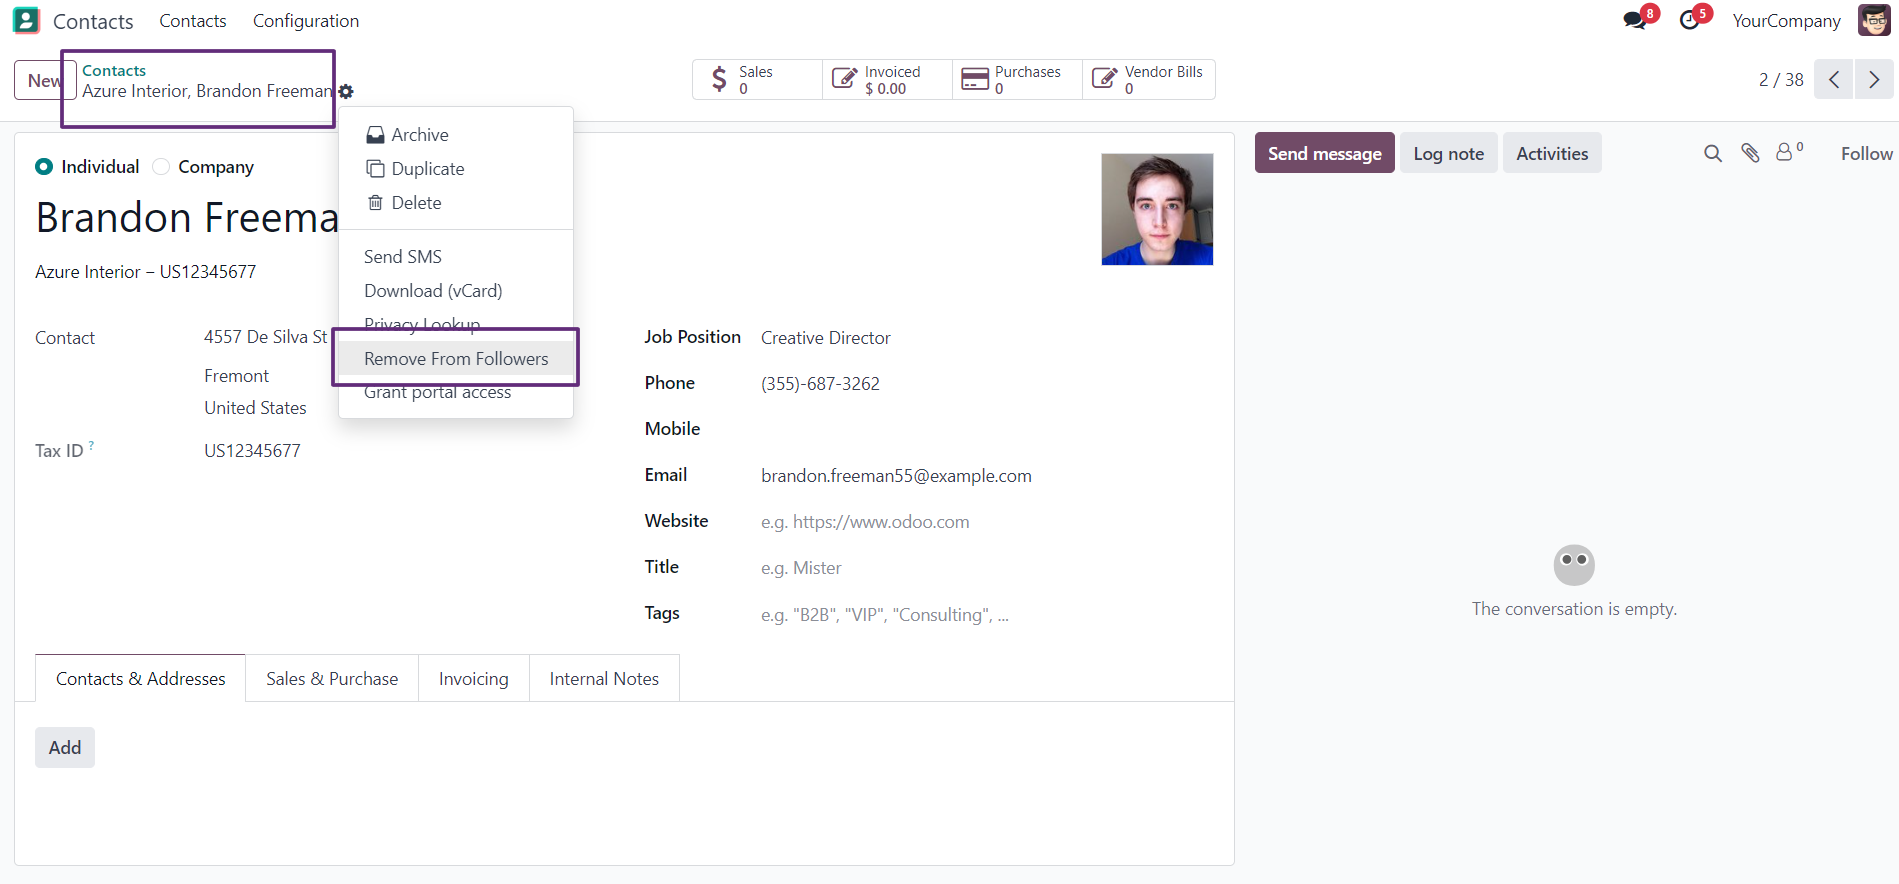This screenshot has width=1899, height=884.
Task: Click Brandon Freeman's profile photo
Action: click(1157, 209)
